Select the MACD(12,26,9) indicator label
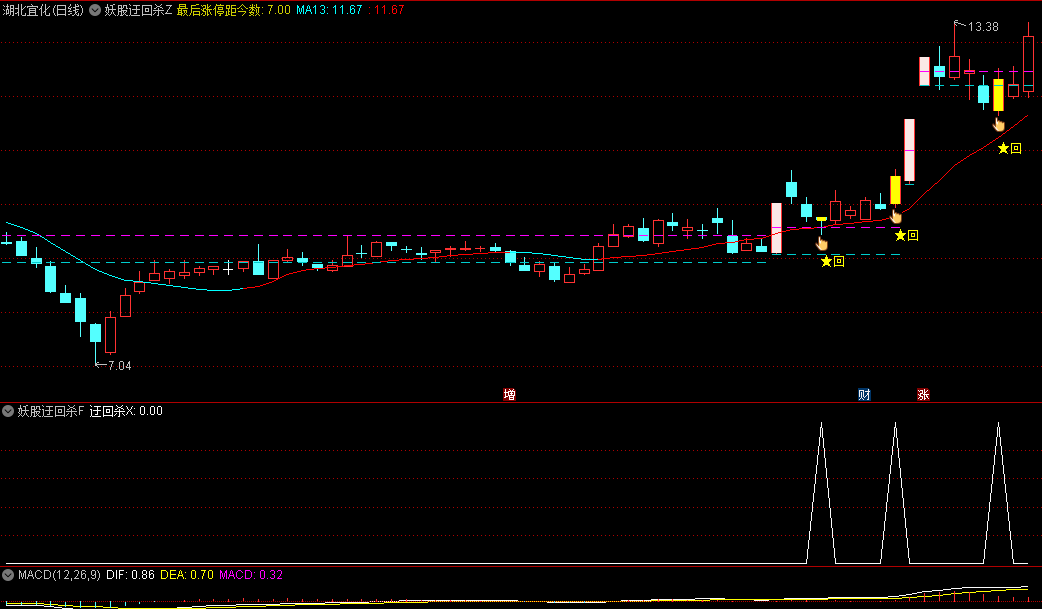This screenshot has height=609, width=1042. pyautogui.click(x=59, y=574)
